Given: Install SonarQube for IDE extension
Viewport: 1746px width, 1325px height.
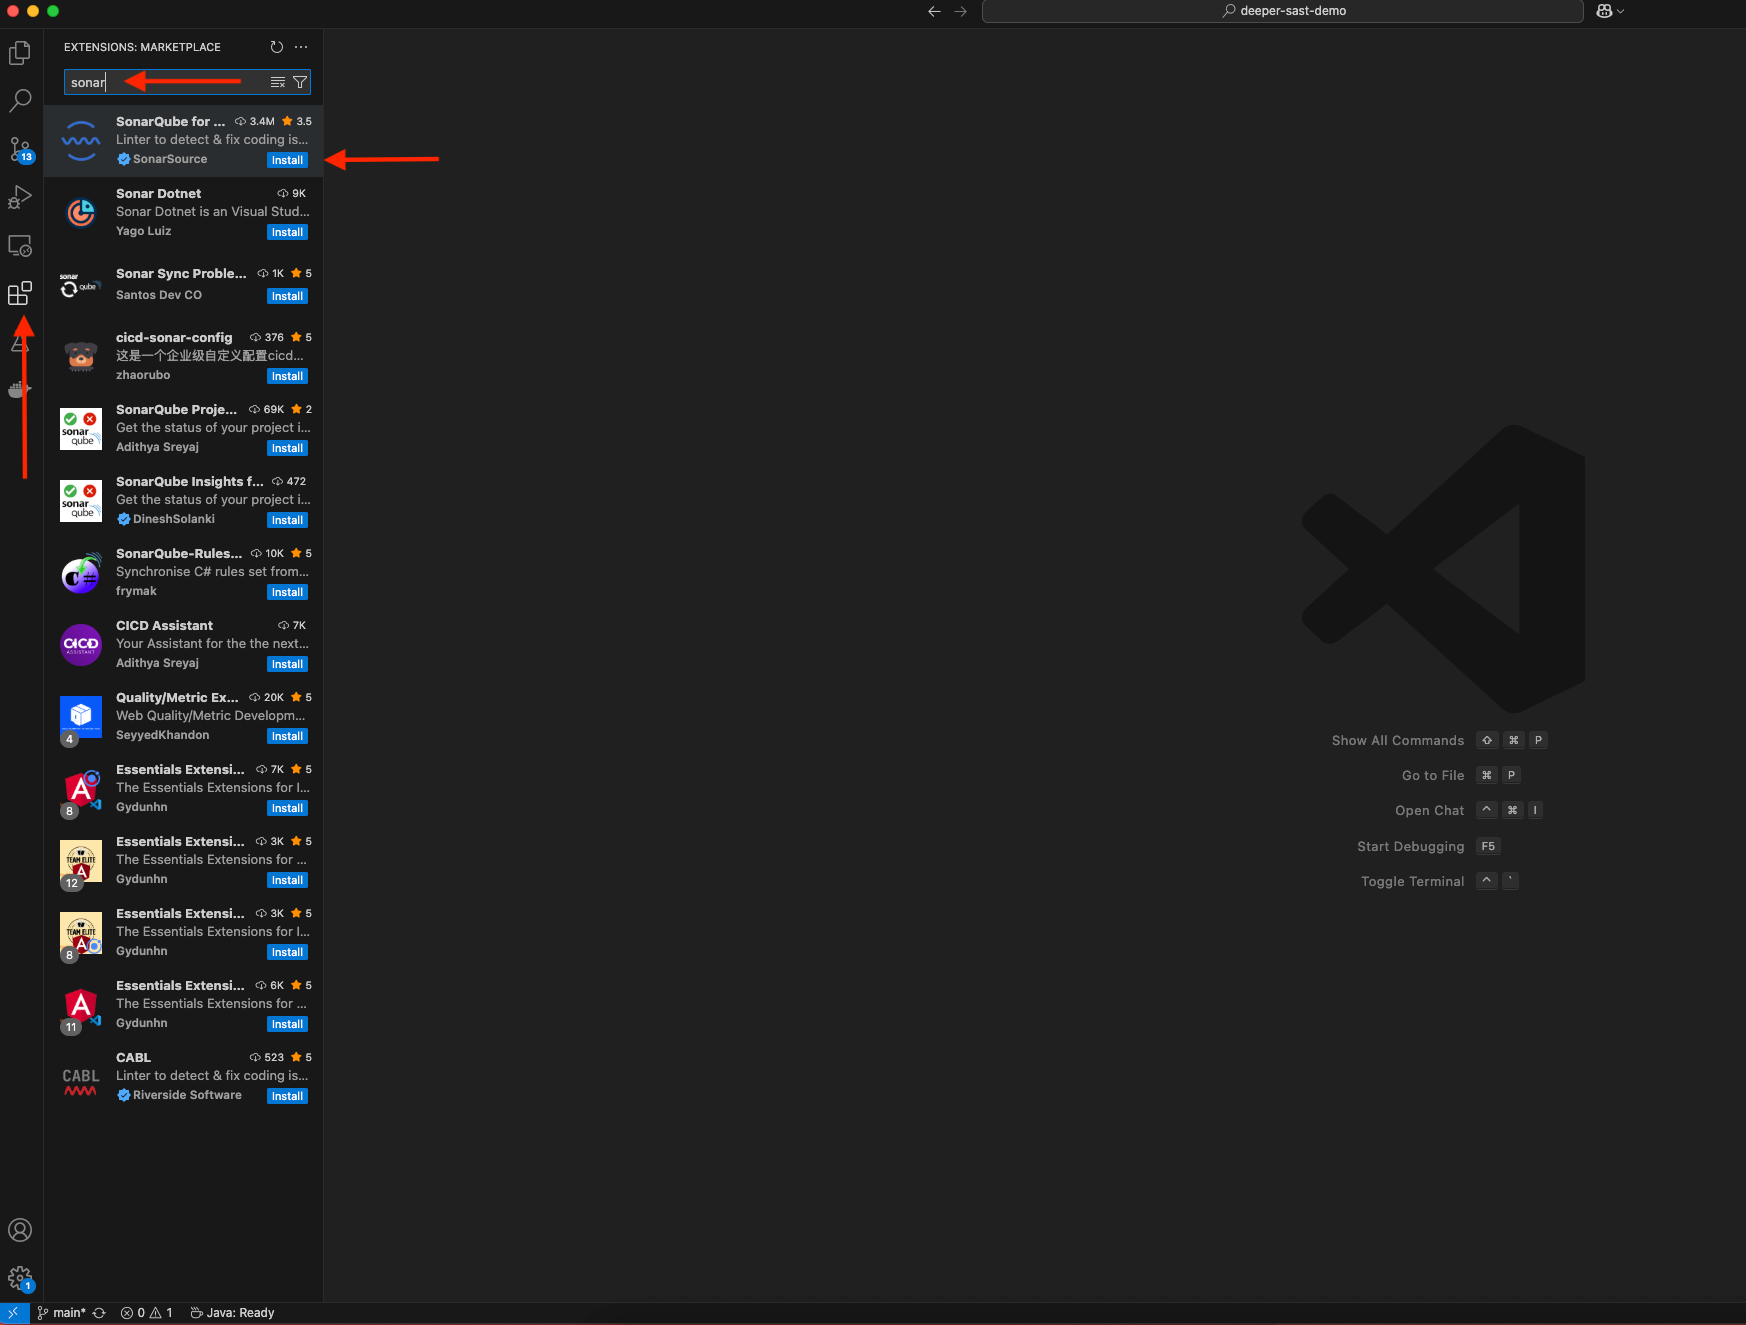Looking at the screenshot, I should click(287, 160).
